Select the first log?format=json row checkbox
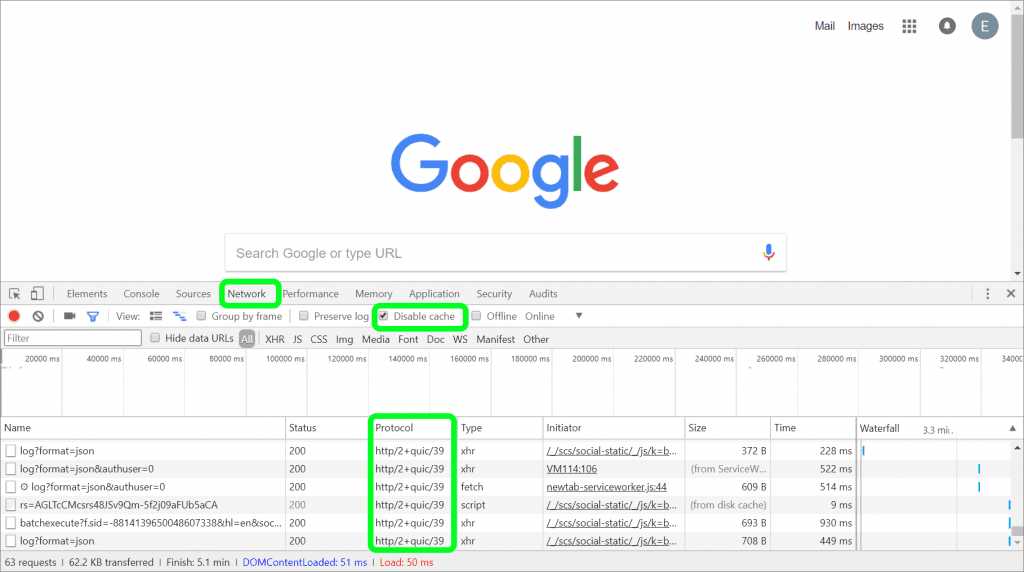 click(10, 451)
